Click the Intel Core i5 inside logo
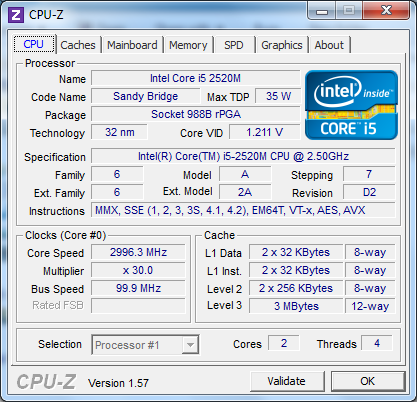Viewport: 417px width, 402px height. [x=351, y=105]
